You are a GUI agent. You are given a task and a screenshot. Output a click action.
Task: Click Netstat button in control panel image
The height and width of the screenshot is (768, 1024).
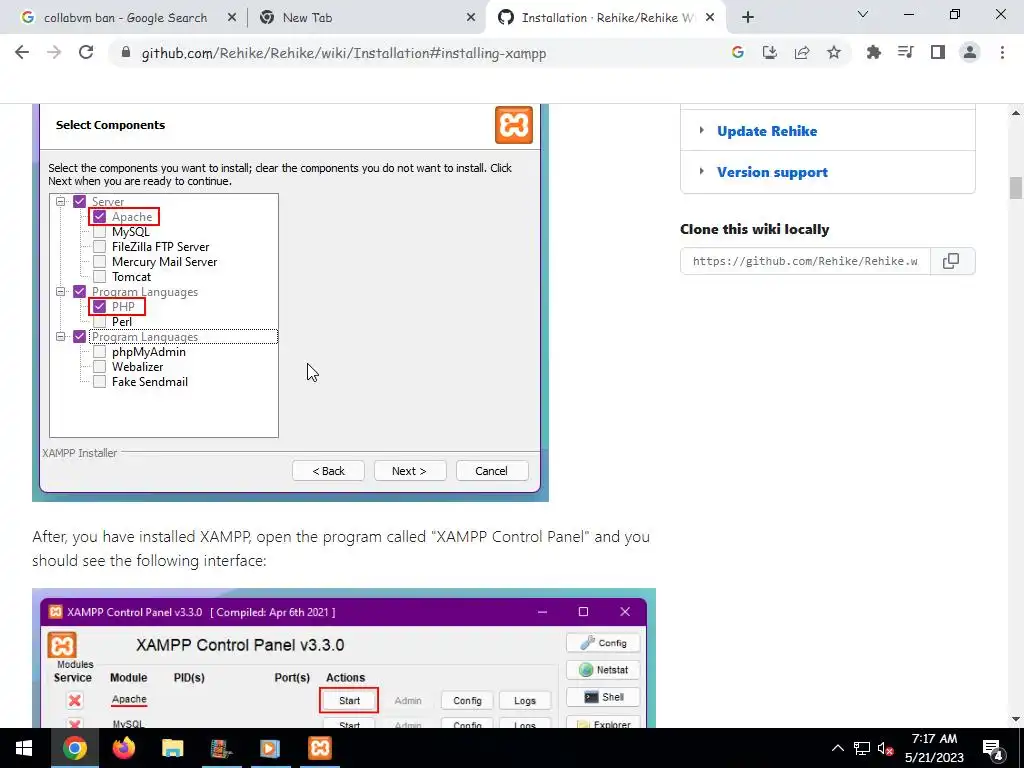click(603, 670)
